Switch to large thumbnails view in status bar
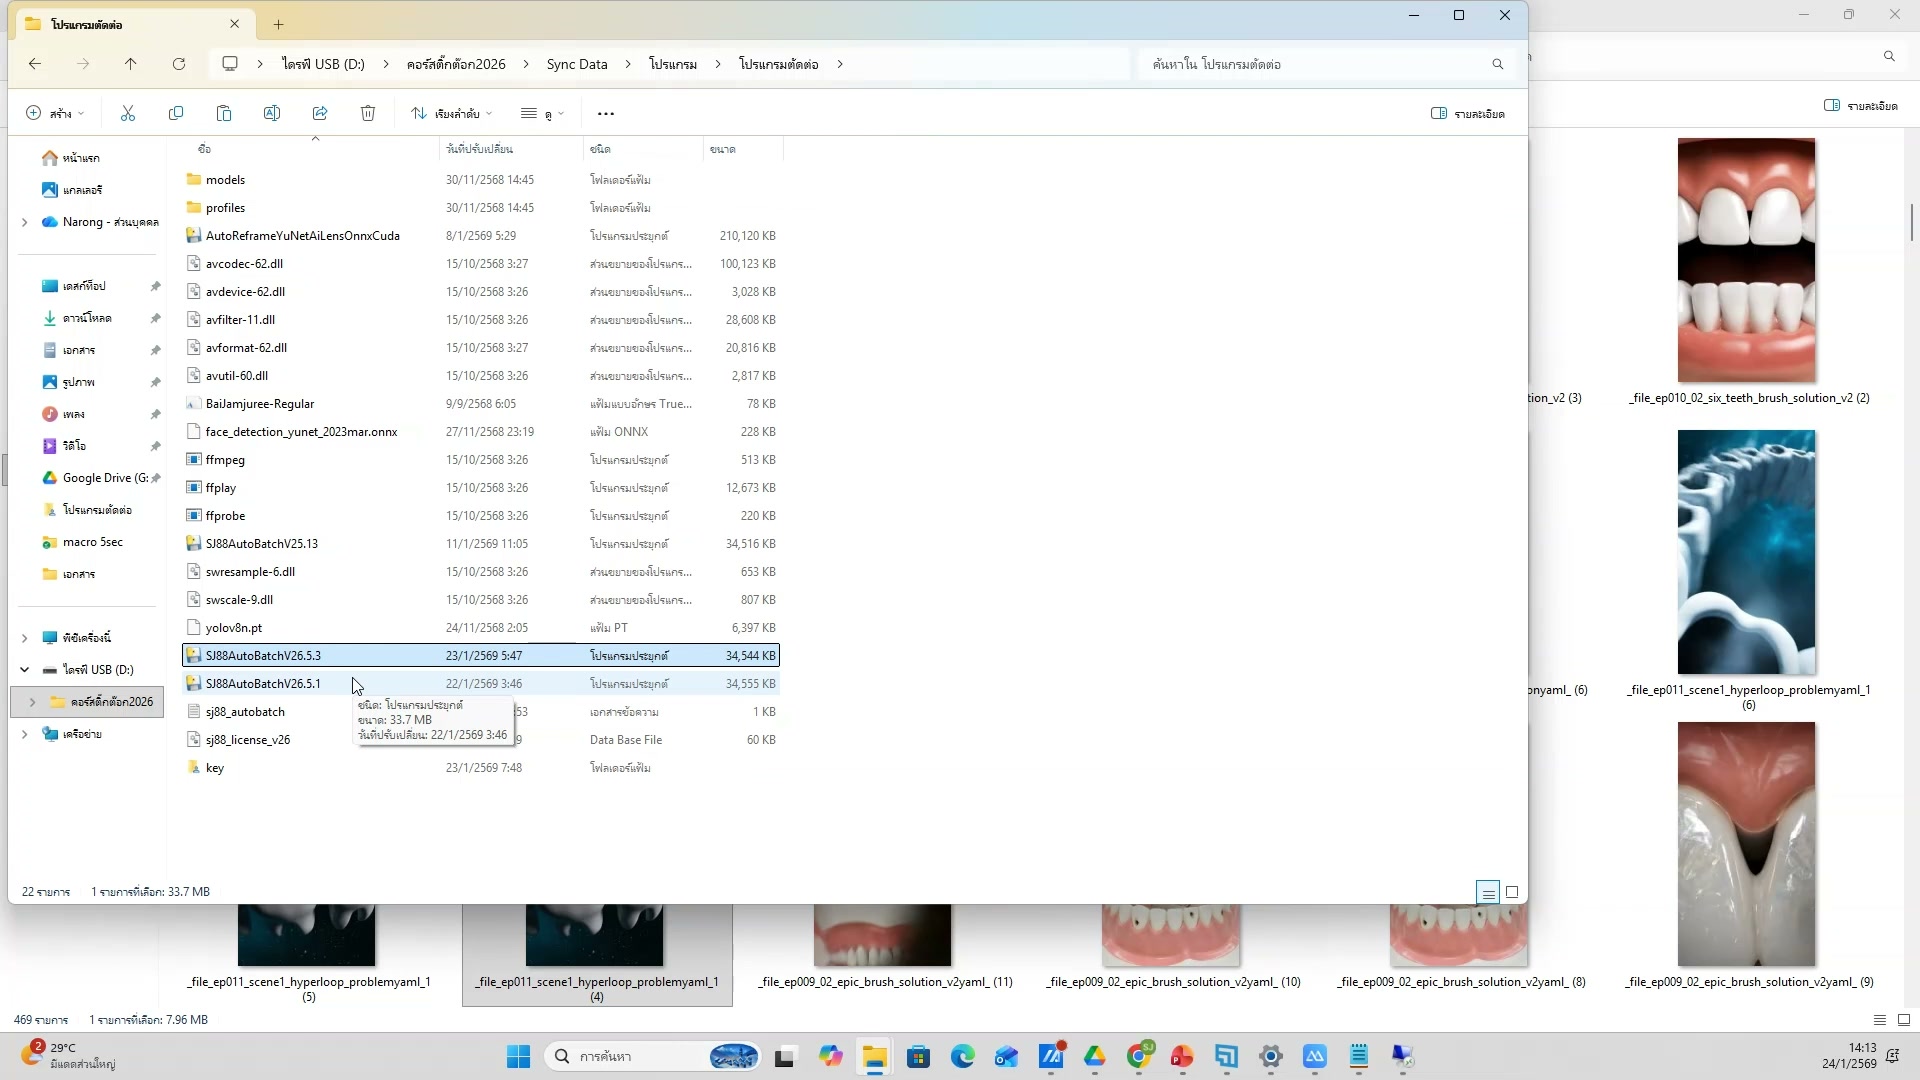This screenshot has width=1920, height=1080. pyautogui.click(x=1512, y=892)
